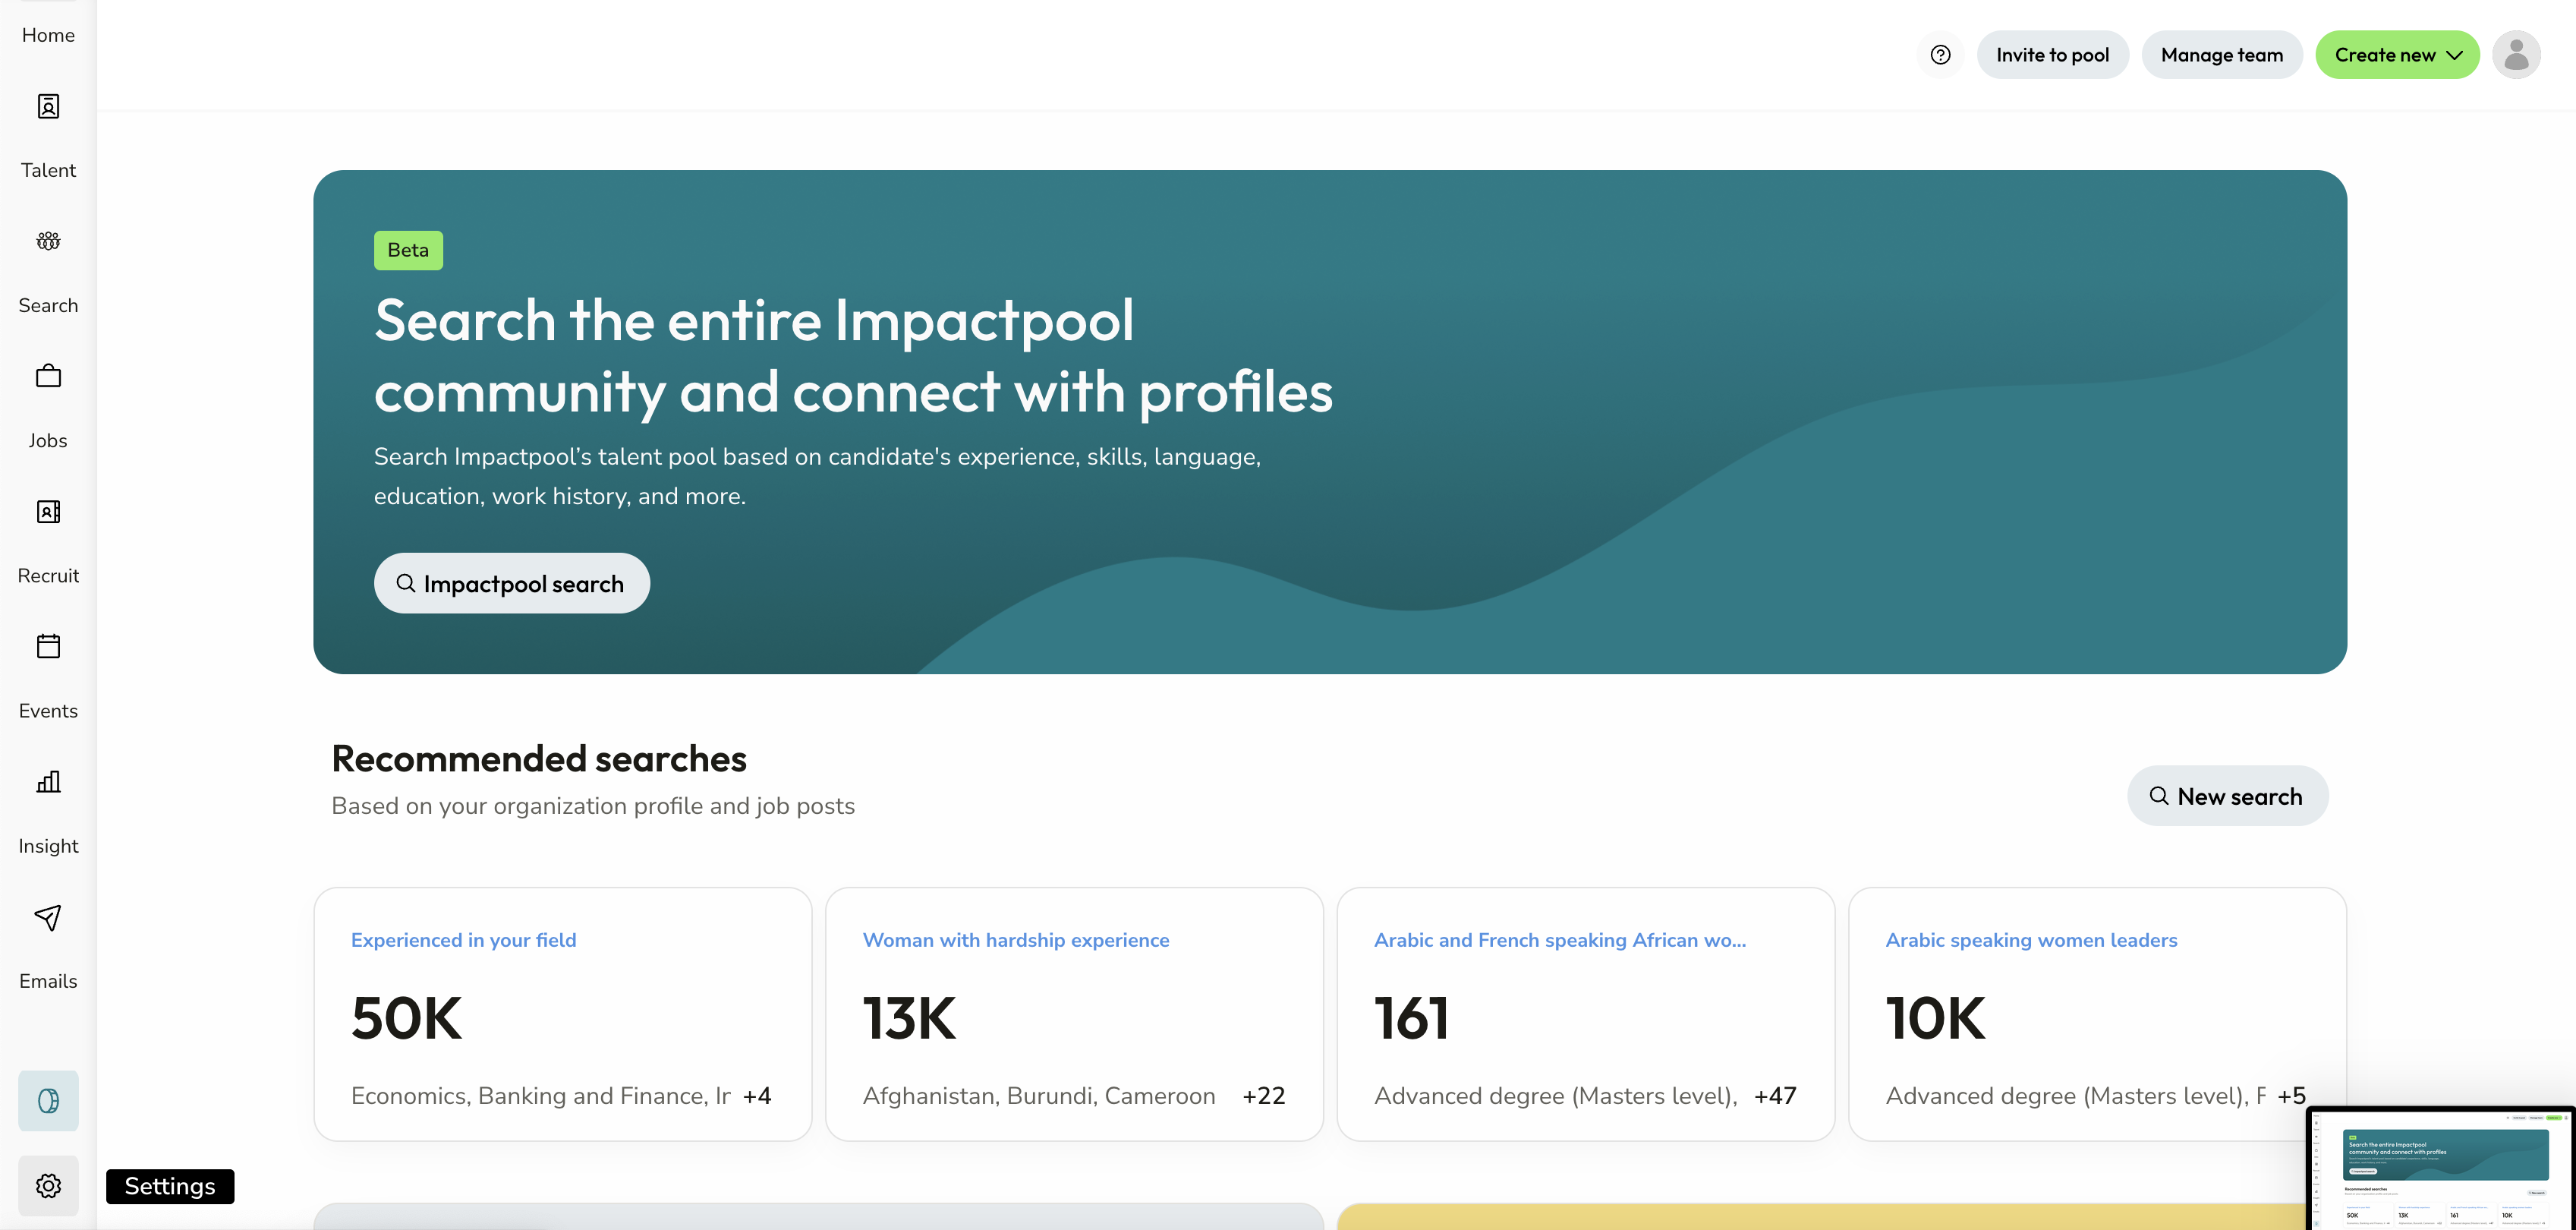Click the +22 filters count
This screenshot has height=1230, width=2576.
(1263, 1096)
